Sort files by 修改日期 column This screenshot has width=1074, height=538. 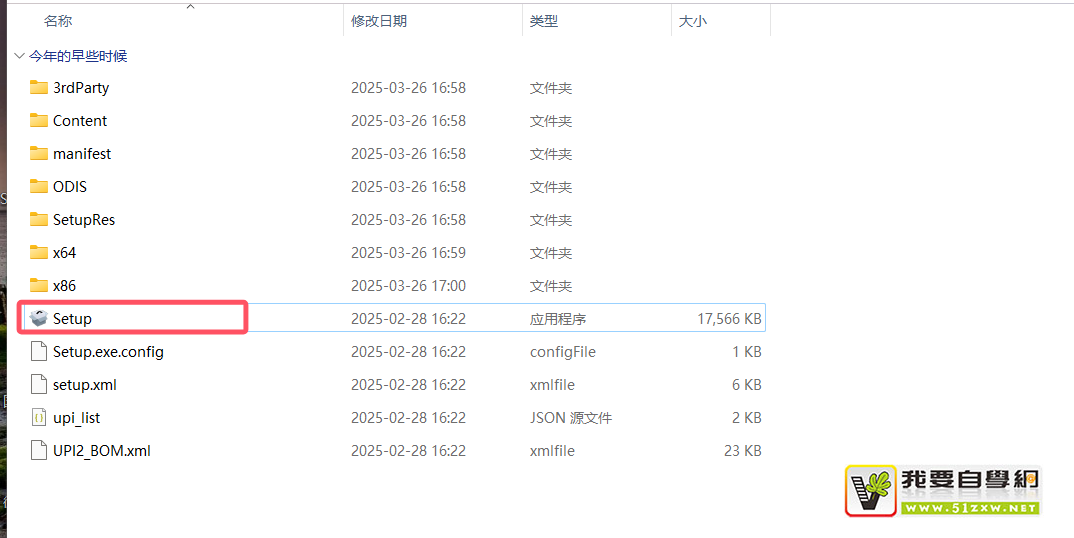click(x=378, y=21)
